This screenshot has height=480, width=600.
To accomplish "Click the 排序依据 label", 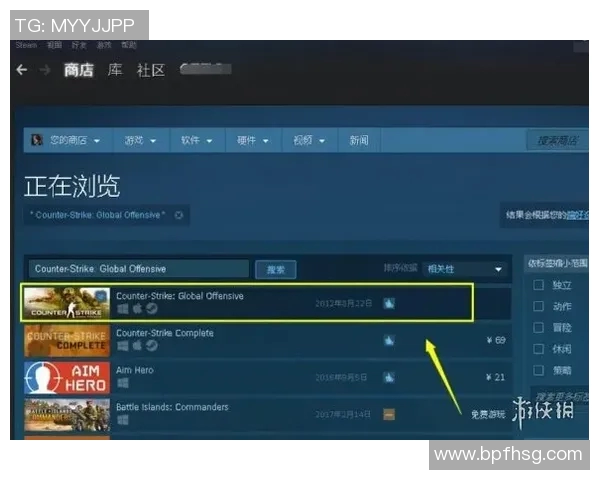I will coord(400,268).
